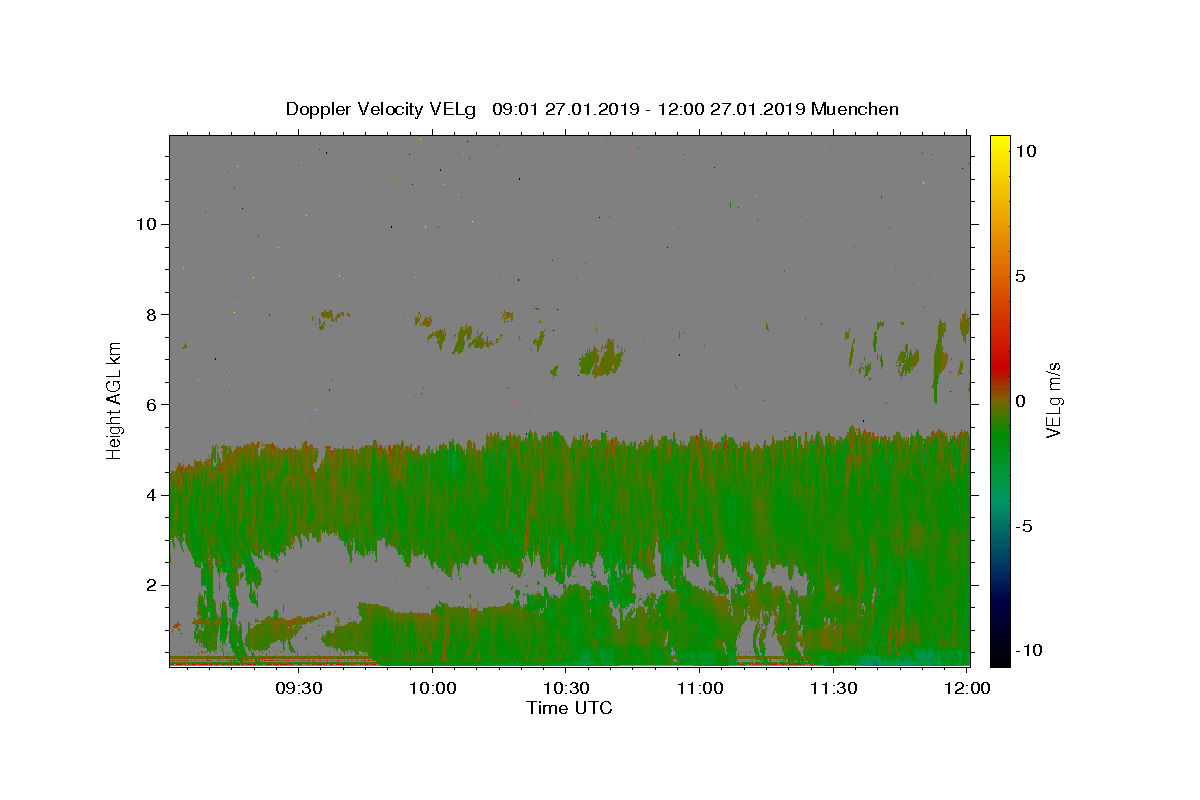Click the height axis label 6
Screen dimensions: 1200x800
[x=149, y=404]
